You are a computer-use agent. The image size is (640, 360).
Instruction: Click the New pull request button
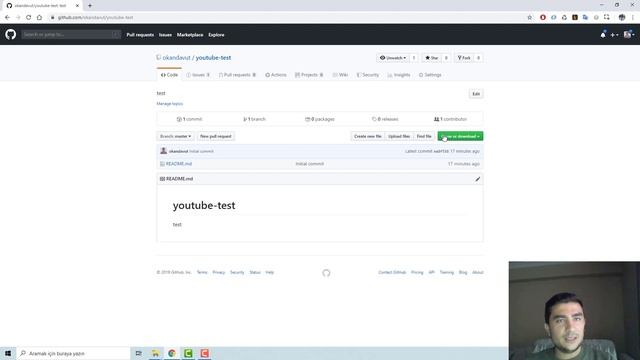coord(216,136)
